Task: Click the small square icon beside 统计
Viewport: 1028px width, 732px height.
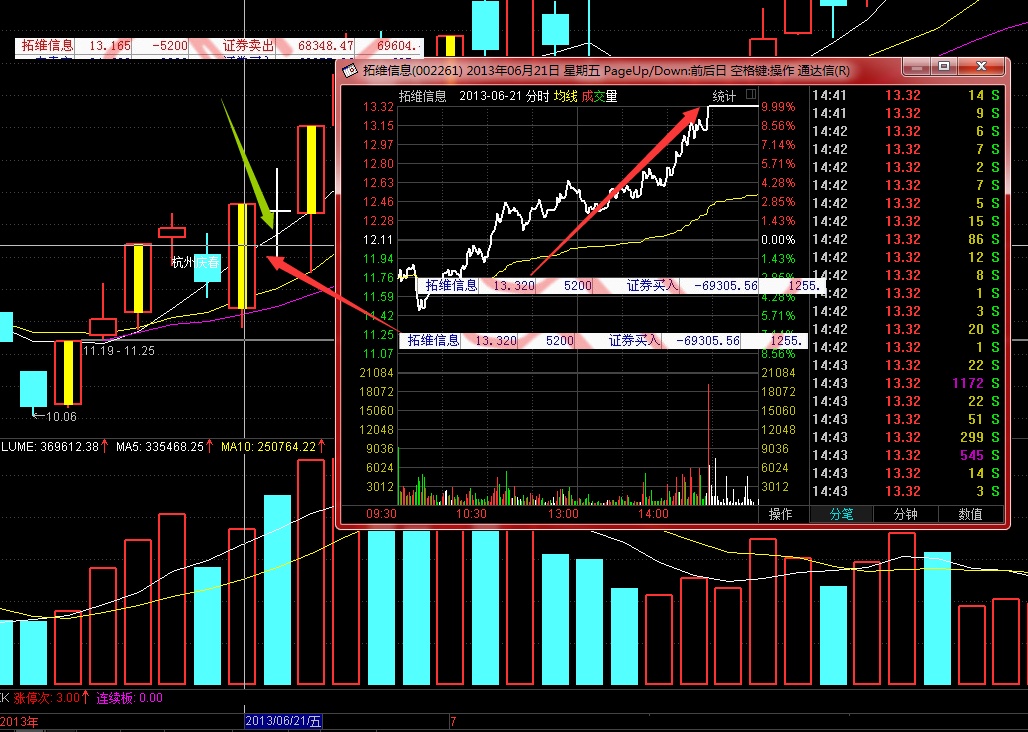Action: [x=751, y=96]
